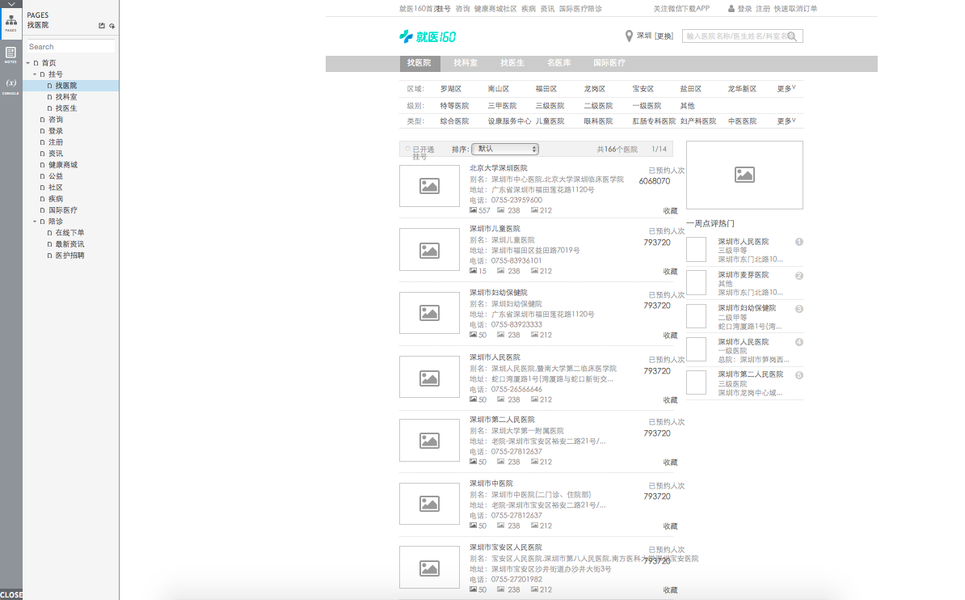Click image placeholder for 北京大学深圳医院
The image size is (965, 600).
(430, 186)
